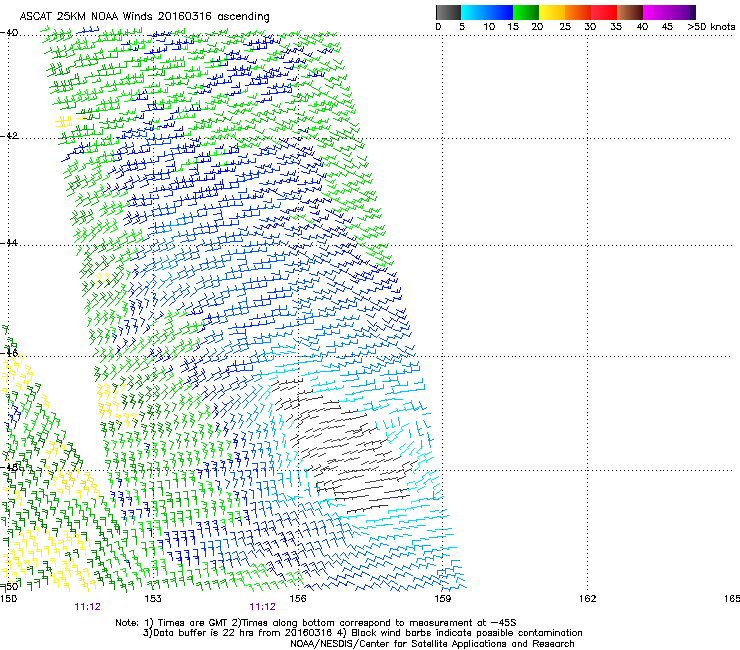Click the green 15-20 knots legend swatch
740x650 pixels.
[526, 12]
